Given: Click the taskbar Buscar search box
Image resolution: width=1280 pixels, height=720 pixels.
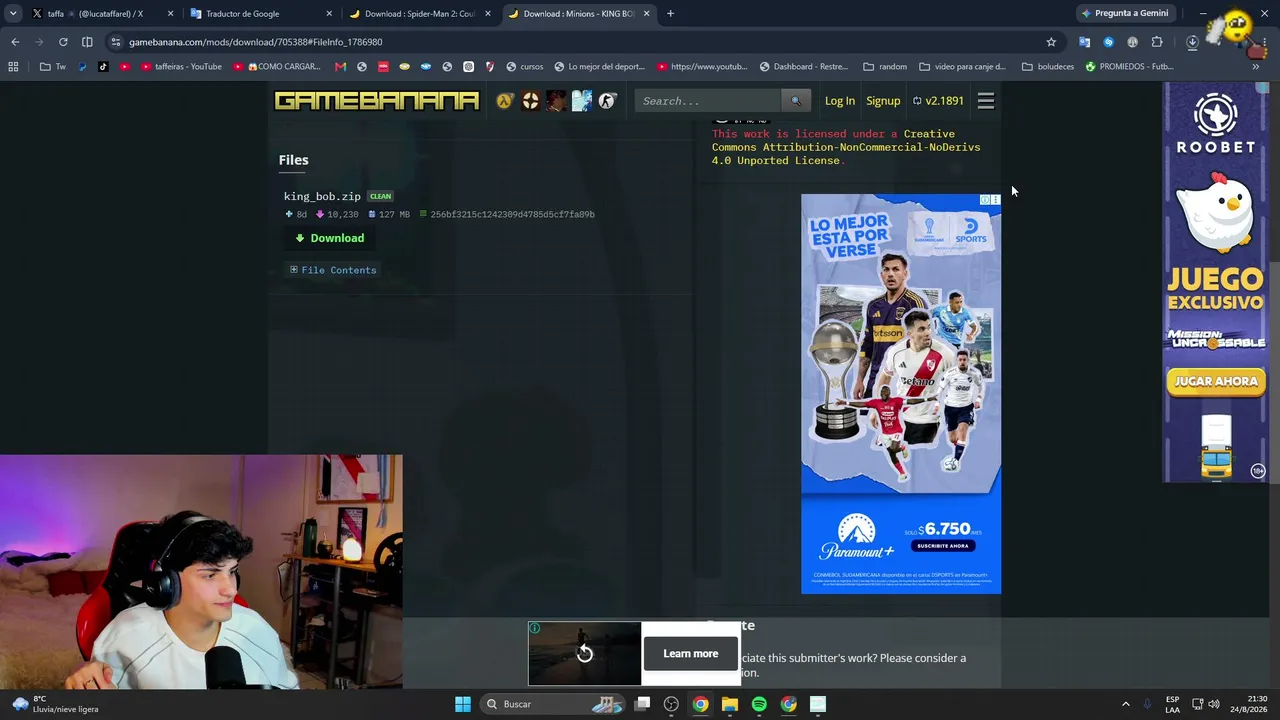Looking at the screenshot, I should pyautogui.click(x=554, y=704).
